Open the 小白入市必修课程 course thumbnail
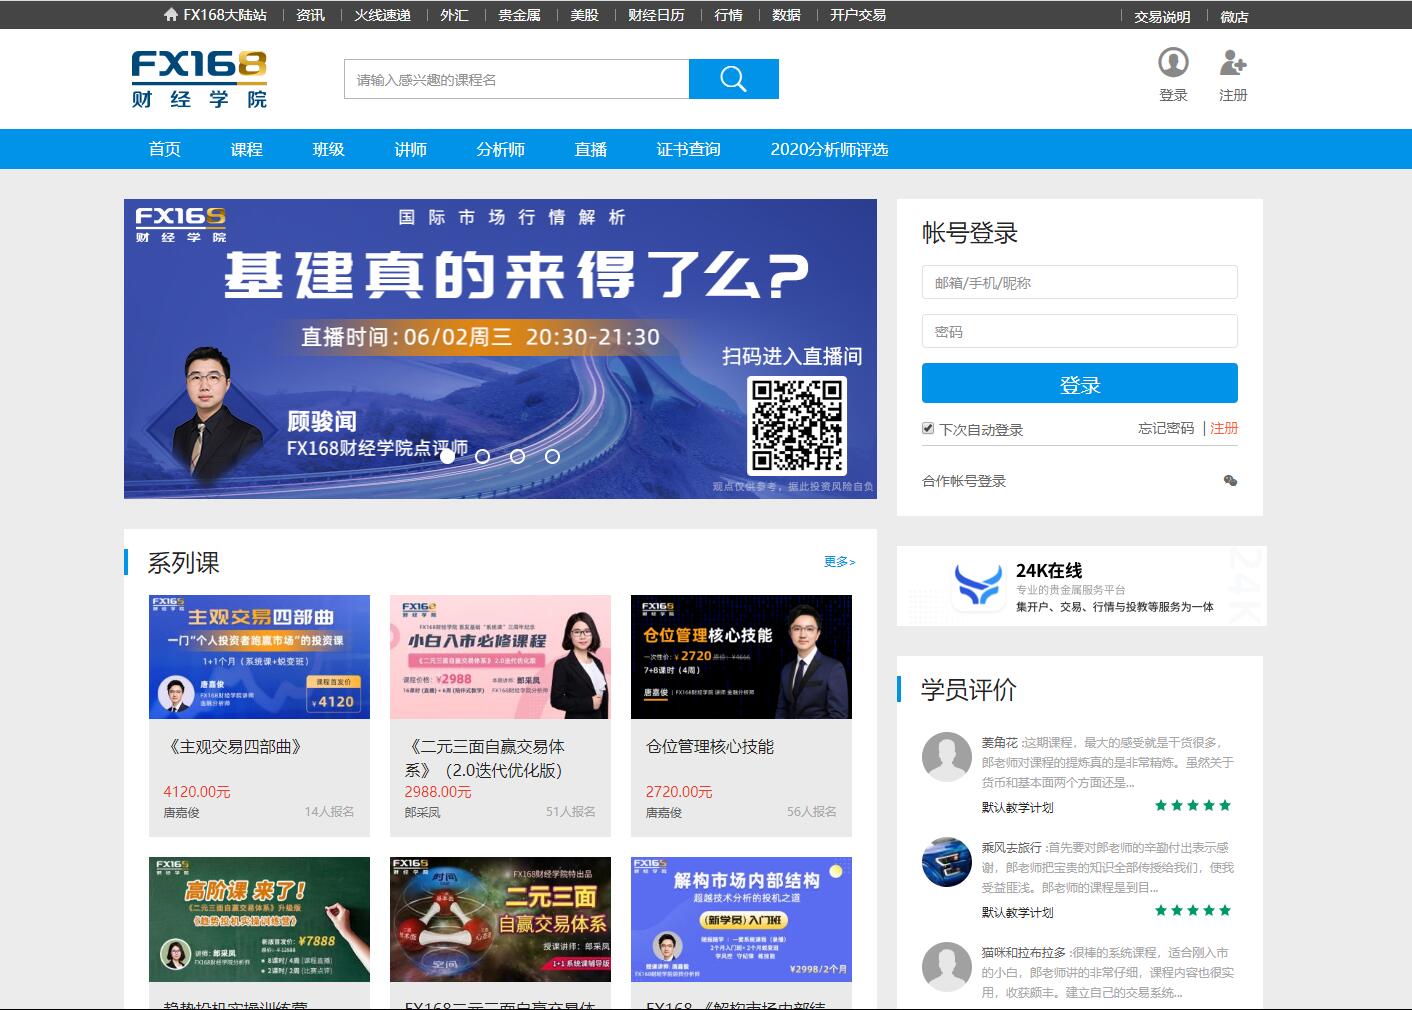This screenshot has width=1412, height=1010. click(500, 657)
